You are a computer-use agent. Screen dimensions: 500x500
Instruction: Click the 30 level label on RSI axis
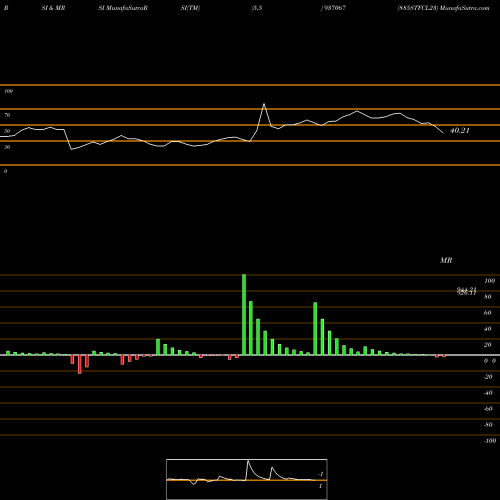7,147
